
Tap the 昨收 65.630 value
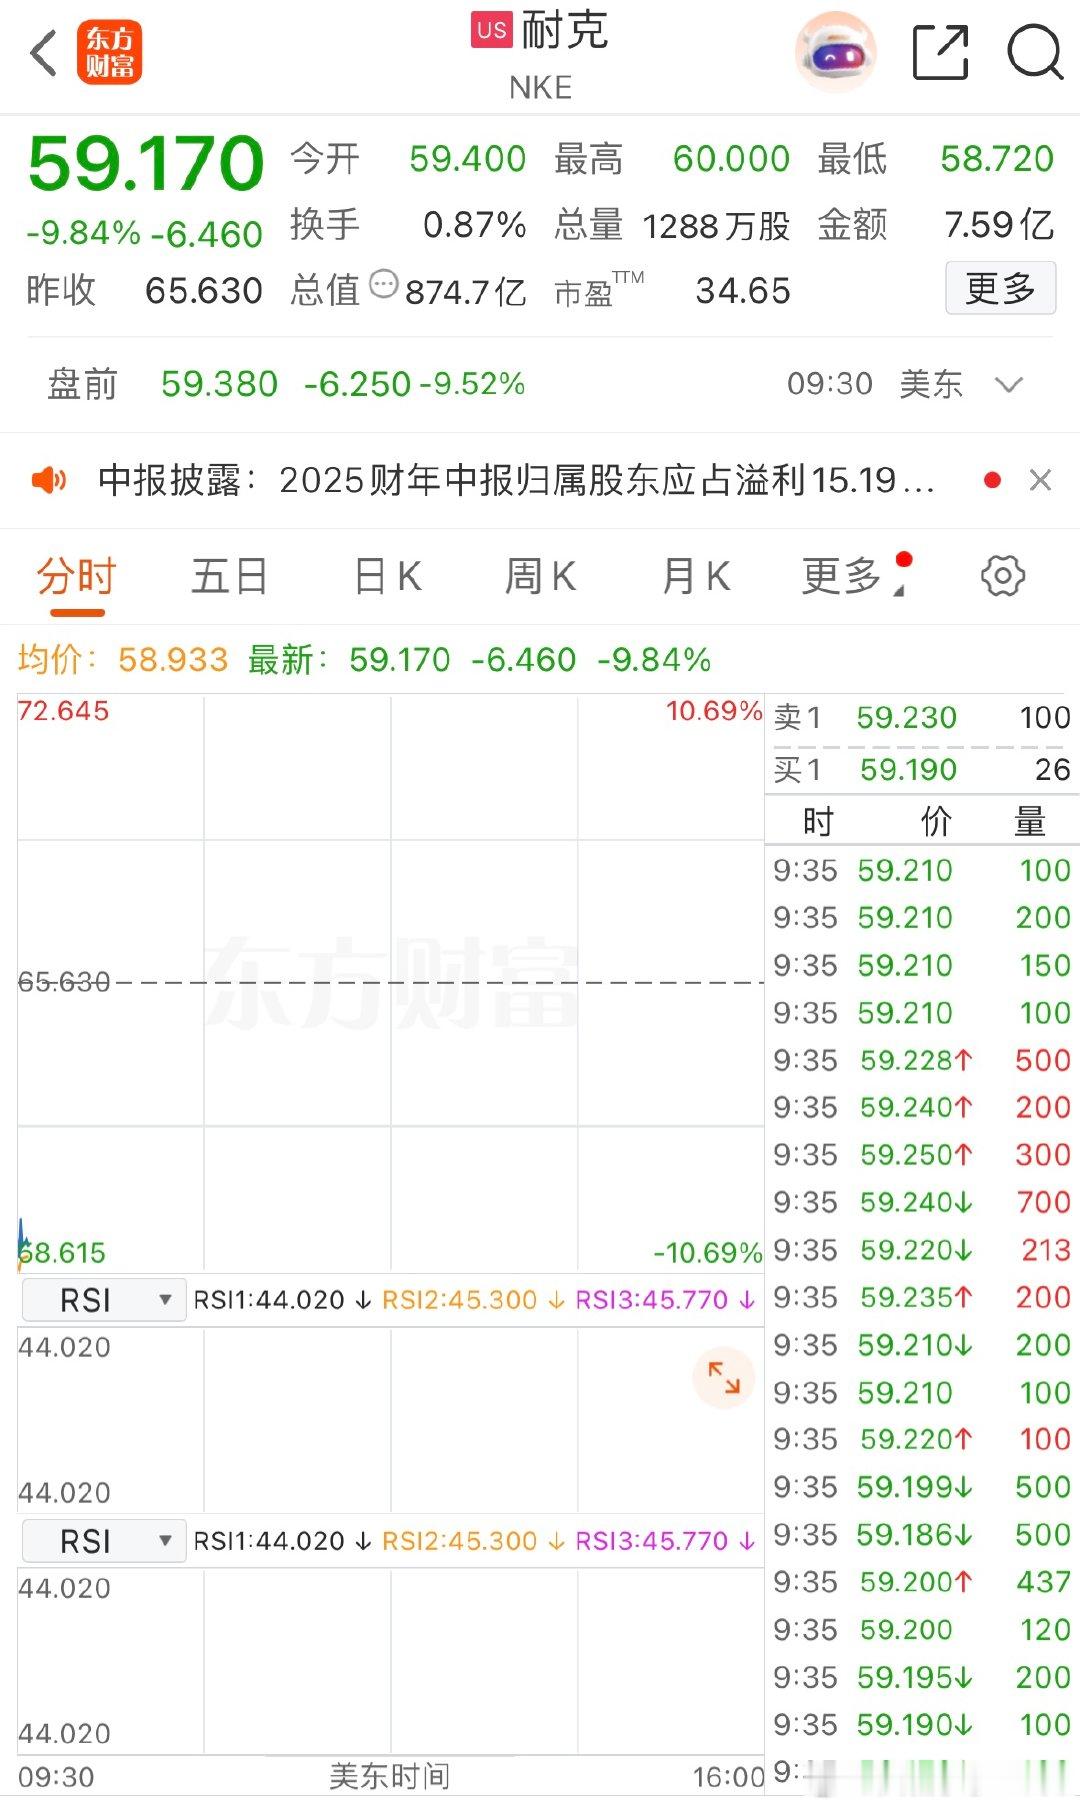[204, 291]
